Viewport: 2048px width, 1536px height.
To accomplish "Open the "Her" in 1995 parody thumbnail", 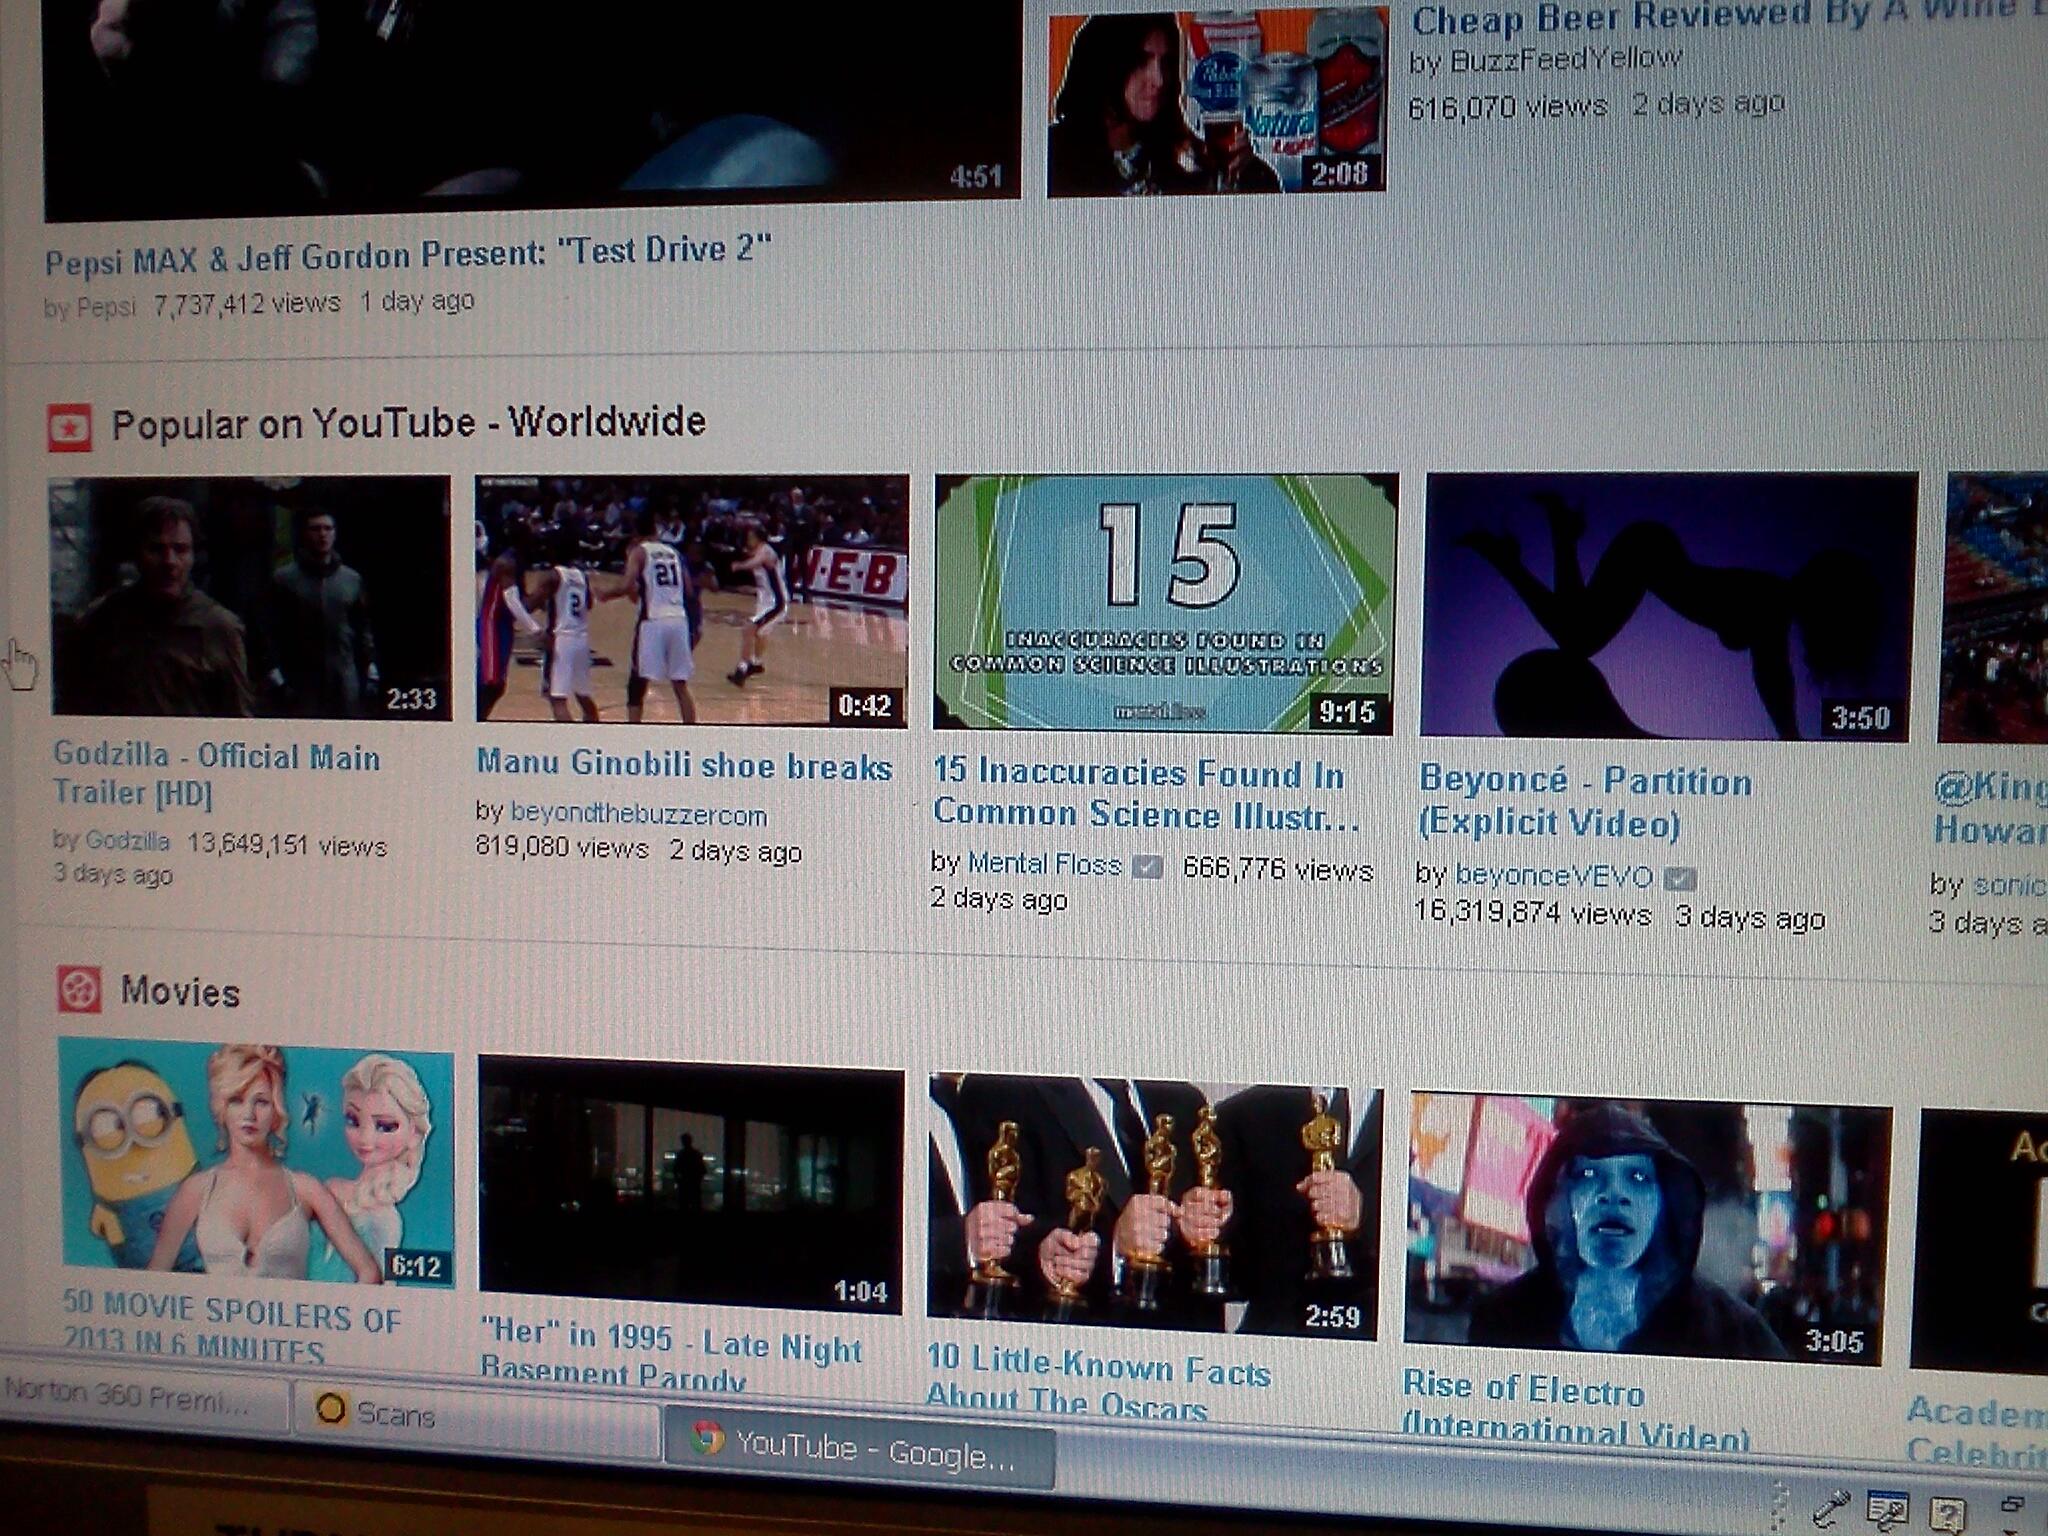I will [x=691, y=1184].
